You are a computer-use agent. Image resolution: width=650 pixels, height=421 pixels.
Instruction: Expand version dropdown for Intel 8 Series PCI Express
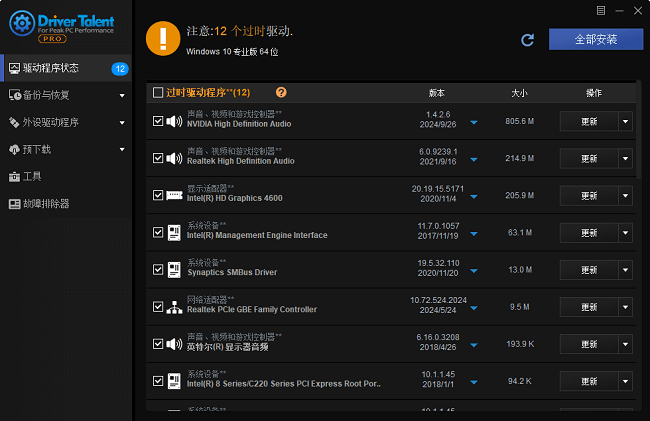coord(474,382)
